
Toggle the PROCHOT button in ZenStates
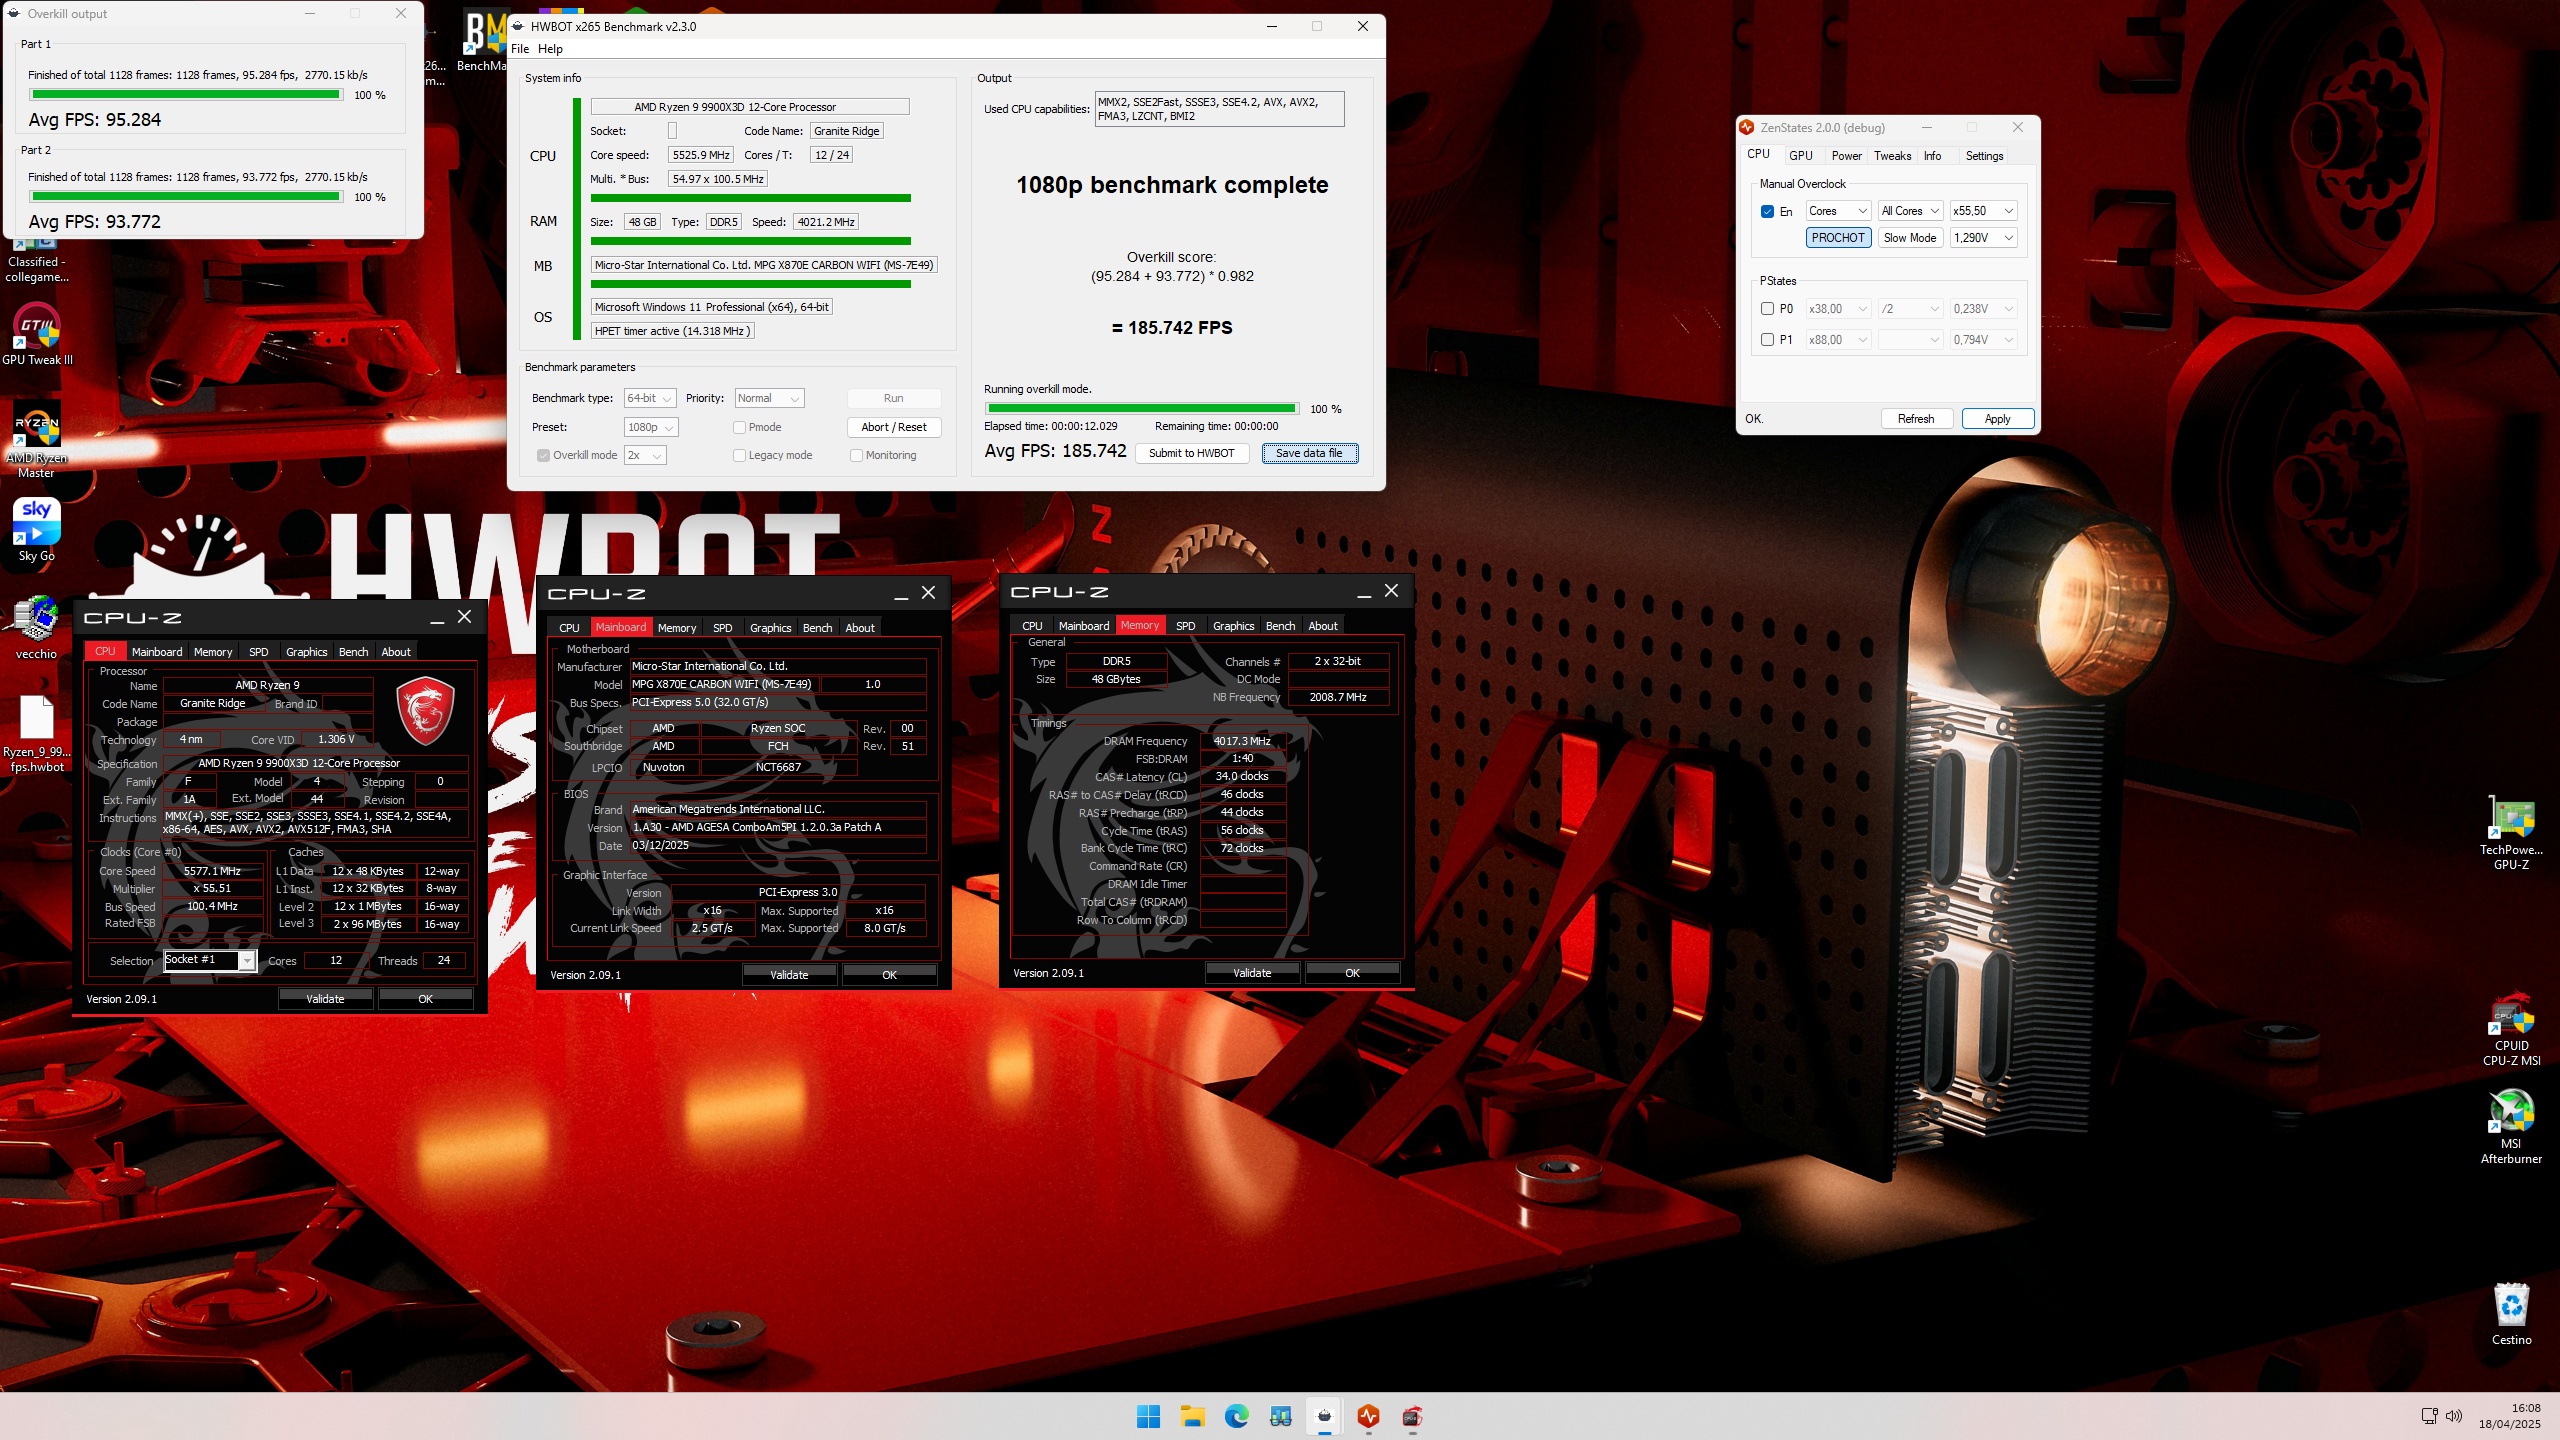pos(1838,238)
